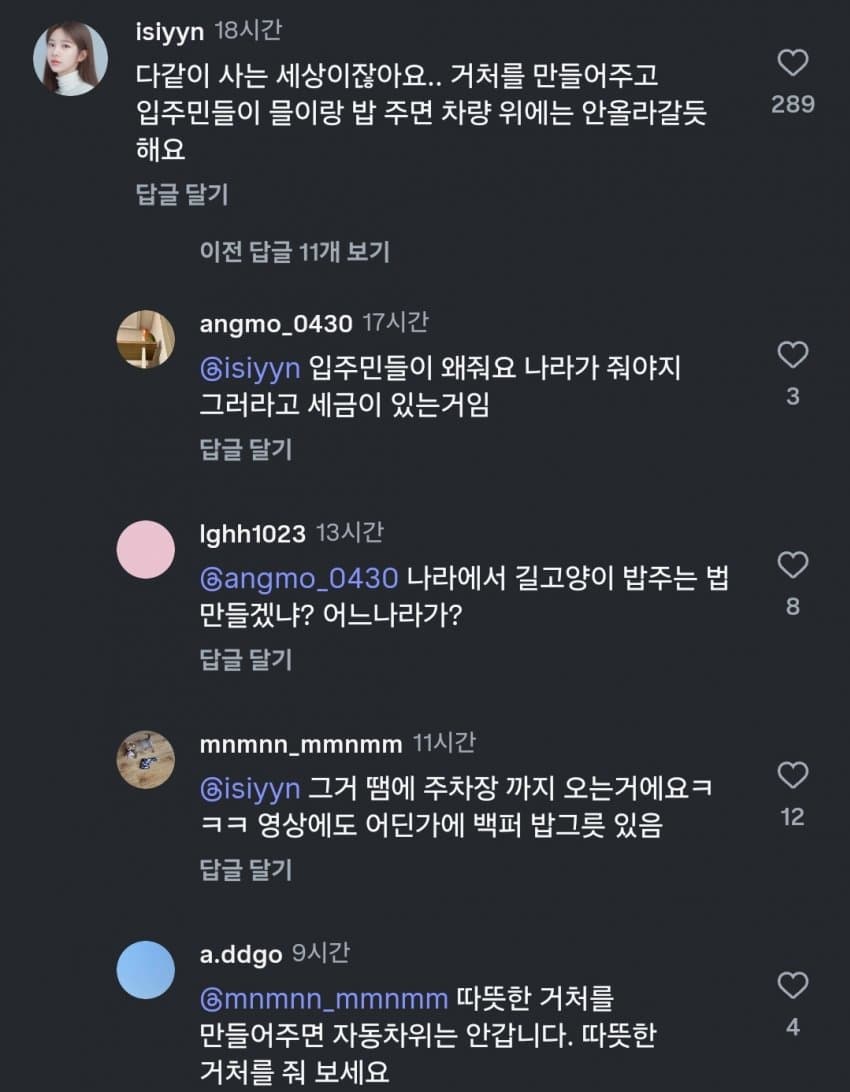Open isiyyn's profile picture

pos(71,56)
